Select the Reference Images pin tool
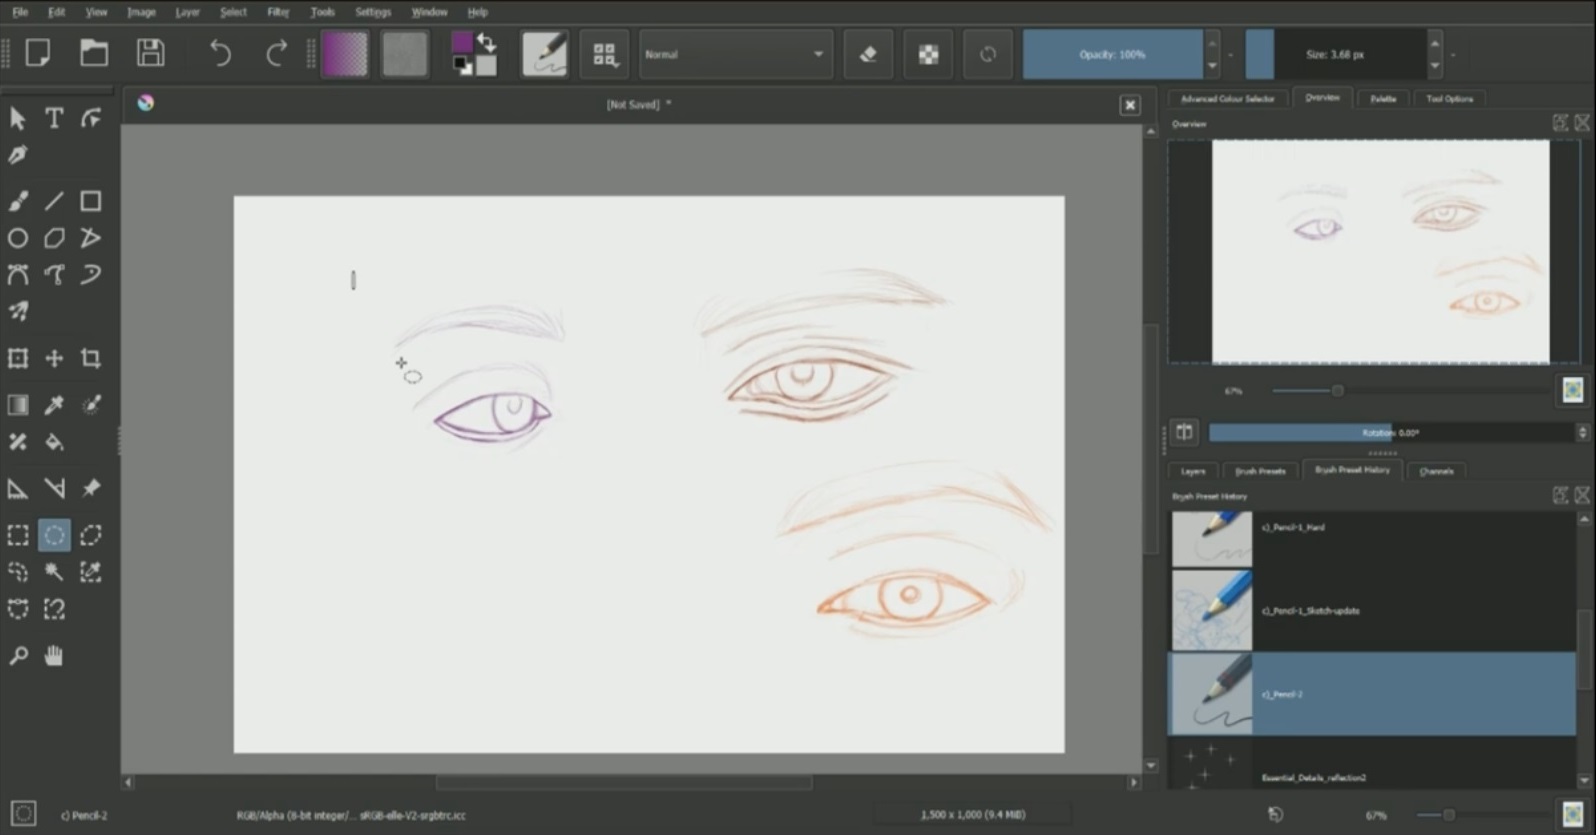Viewport: 1596px width, 835px height. [x=91, y=488]
